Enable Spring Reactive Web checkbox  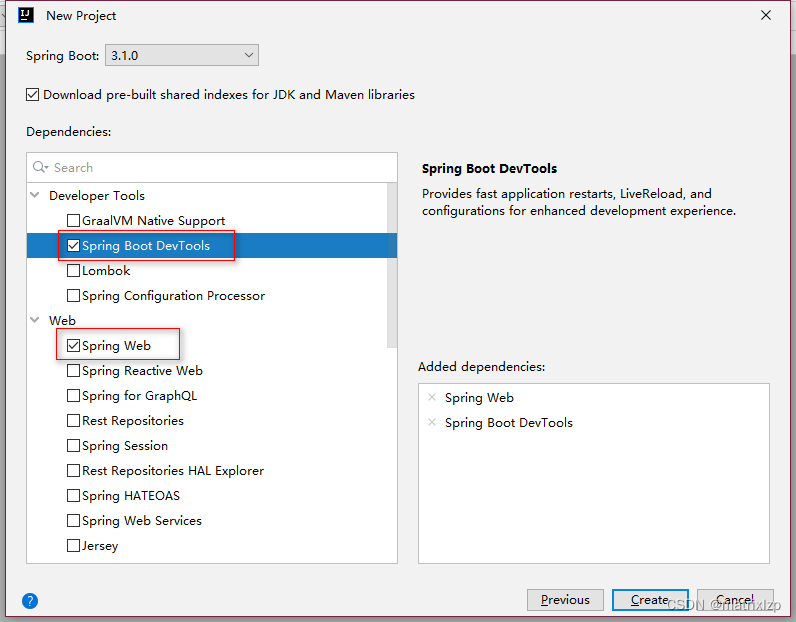pos(73,371)
